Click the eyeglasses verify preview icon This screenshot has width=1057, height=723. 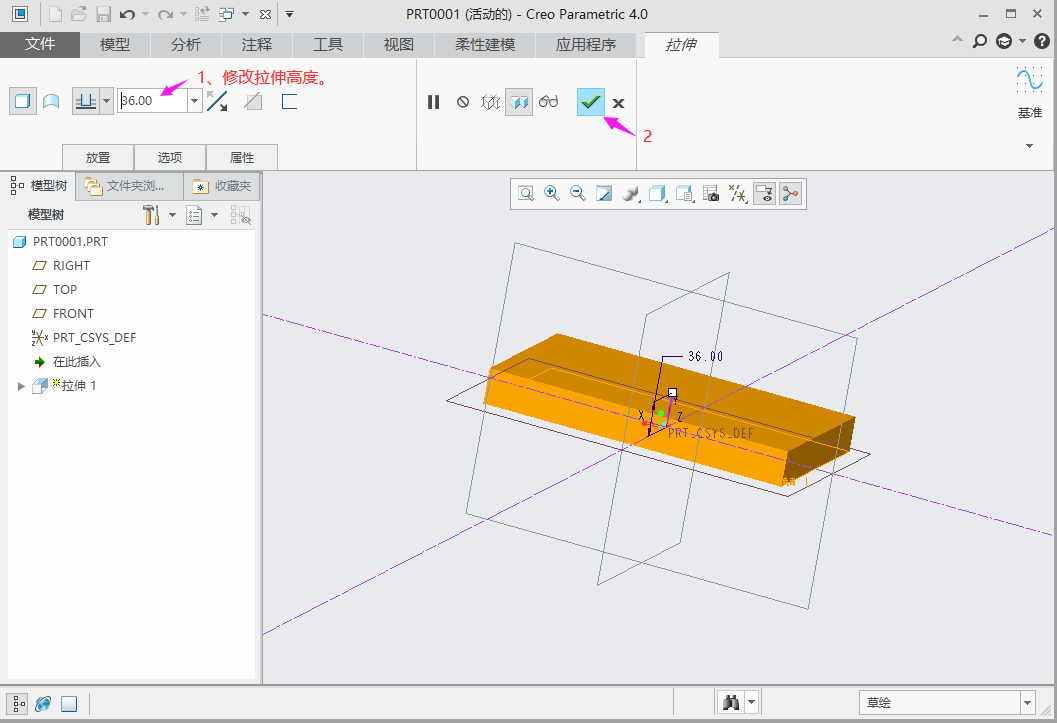(x=549, y=102)
